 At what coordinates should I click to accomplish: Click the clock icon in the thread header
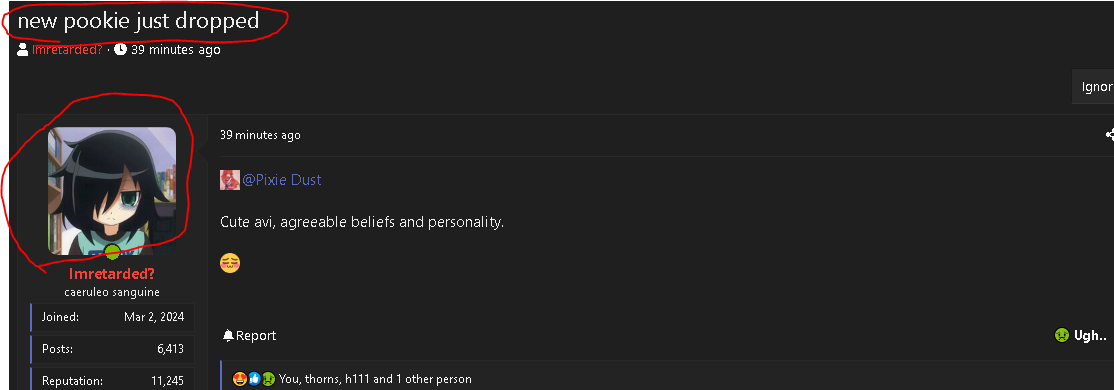click(x=120, y=50)
